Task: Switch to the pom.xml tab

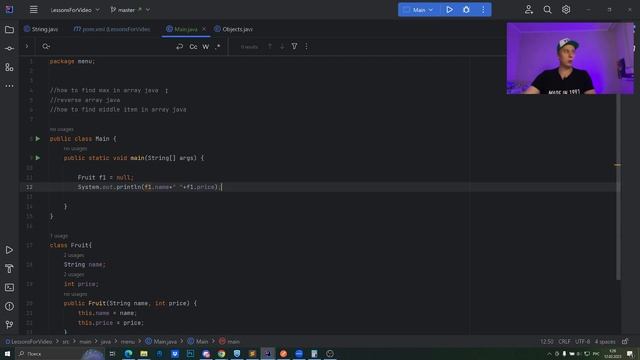Action: [x=112, y=29]
